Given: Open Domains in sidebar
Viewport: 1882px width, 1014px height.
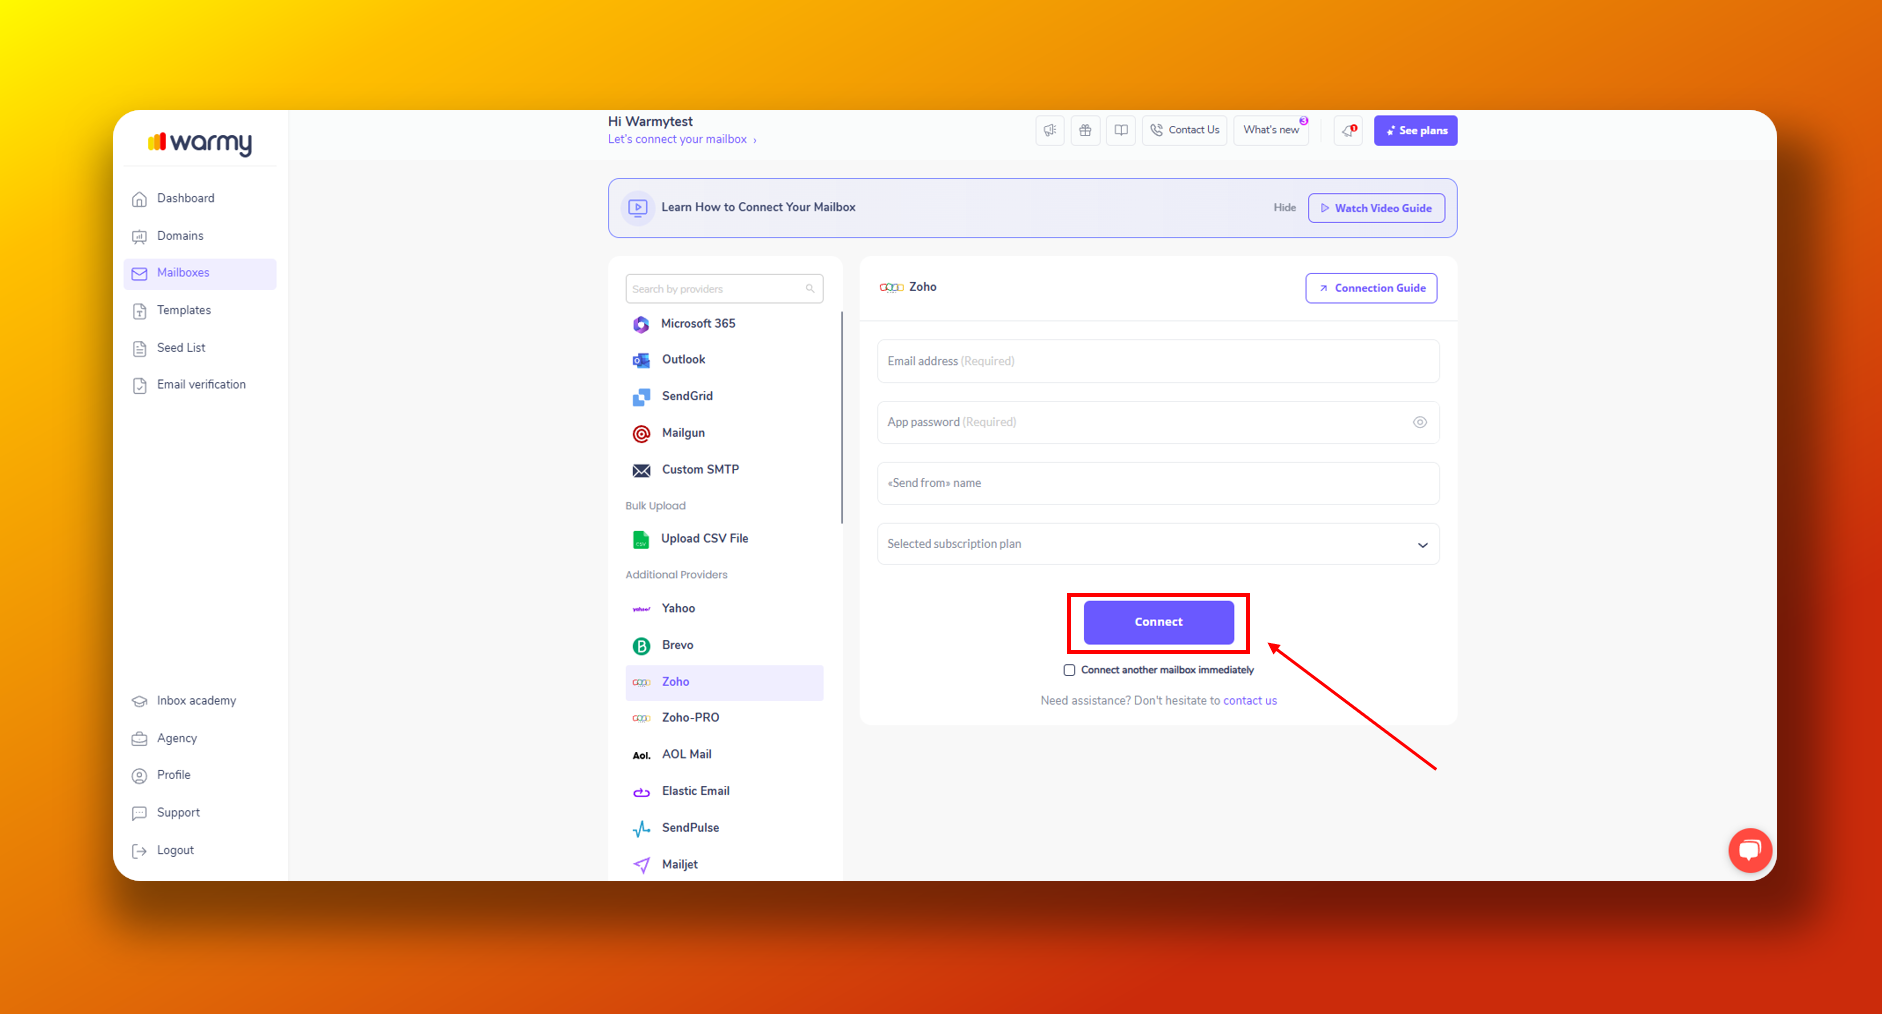Looking at the screenshot, I should click(200, 236).
